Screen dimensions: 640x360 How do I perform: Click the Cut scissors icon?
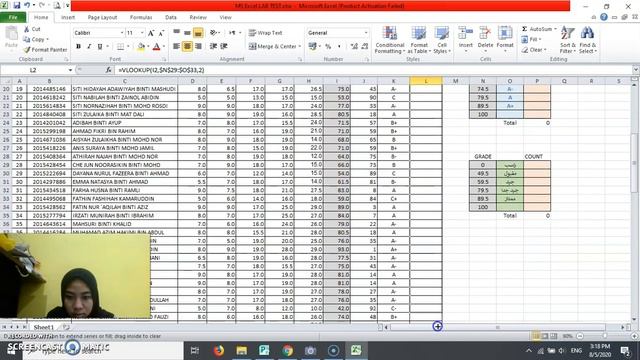click(27, 29)
